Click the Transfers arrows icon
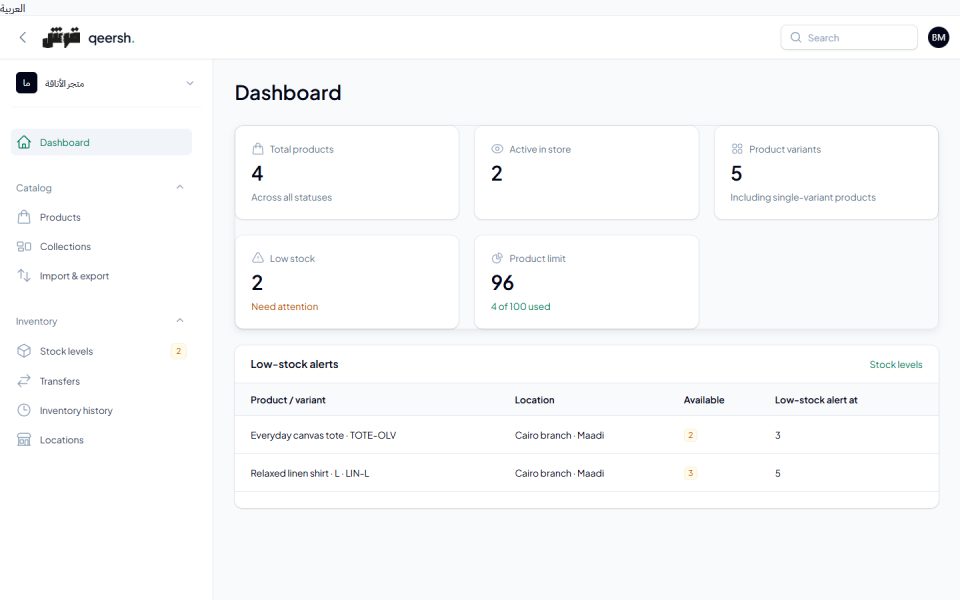The width and height of the screenshot is (960, 600). pos(24,381)
